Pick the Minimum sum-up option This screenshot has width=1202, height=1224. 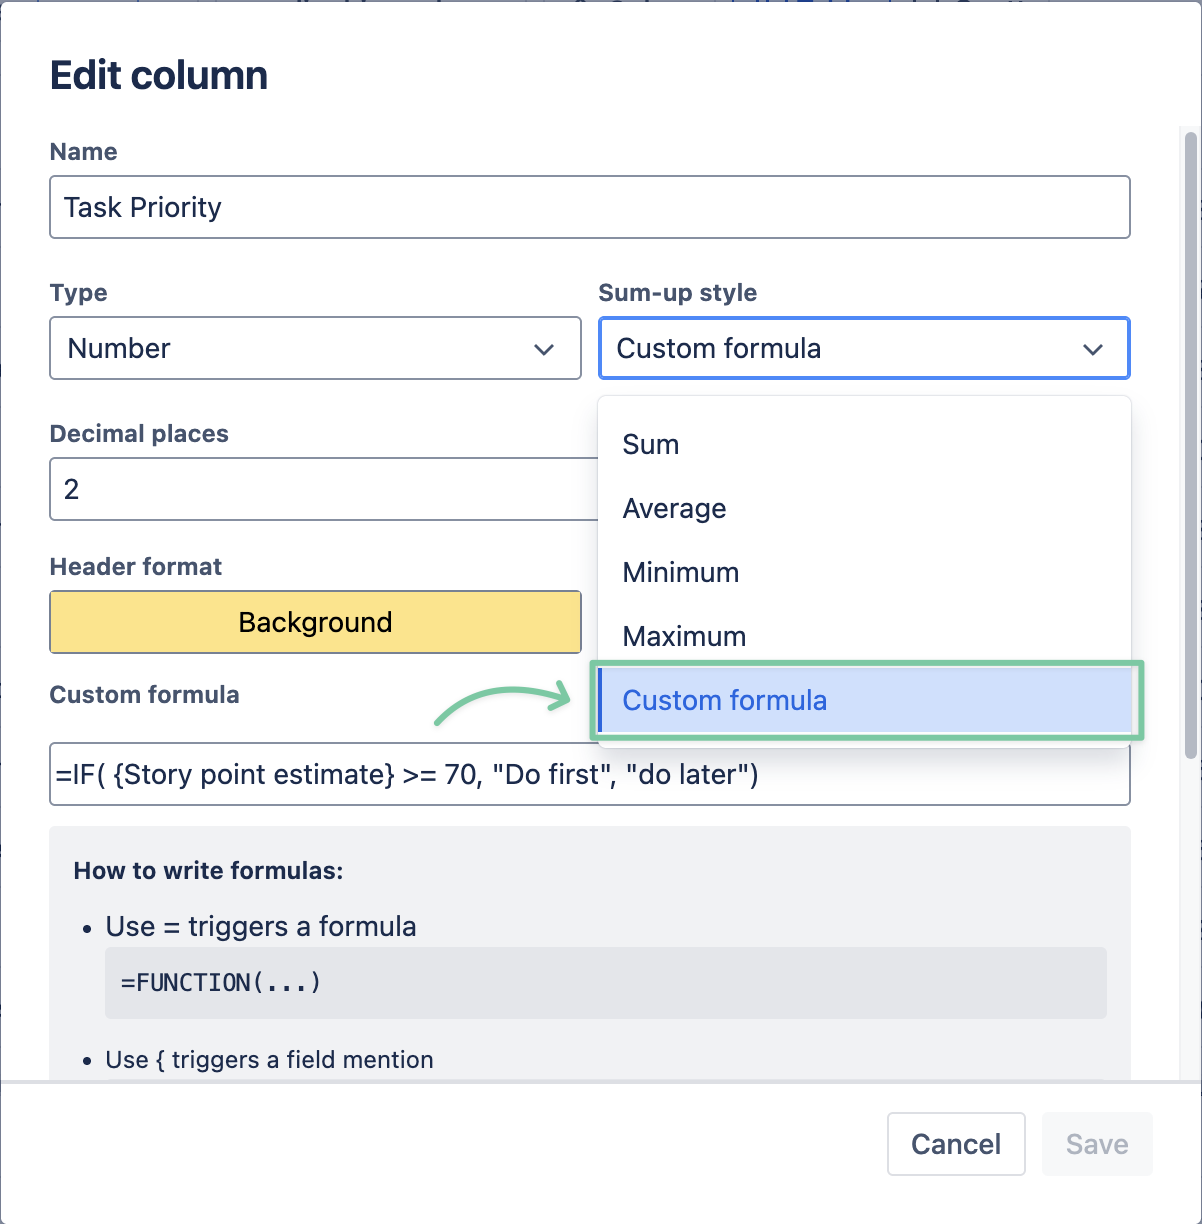click(x=681, y=572)
